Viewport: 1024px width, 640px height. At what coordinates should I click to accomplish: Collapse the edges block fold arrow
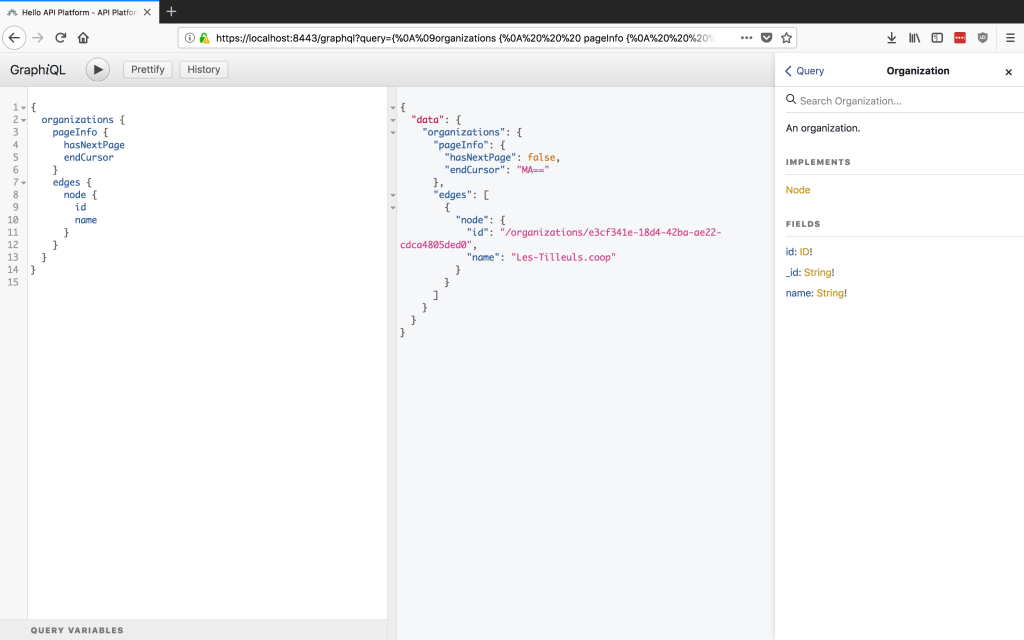(x=24, y=181)
